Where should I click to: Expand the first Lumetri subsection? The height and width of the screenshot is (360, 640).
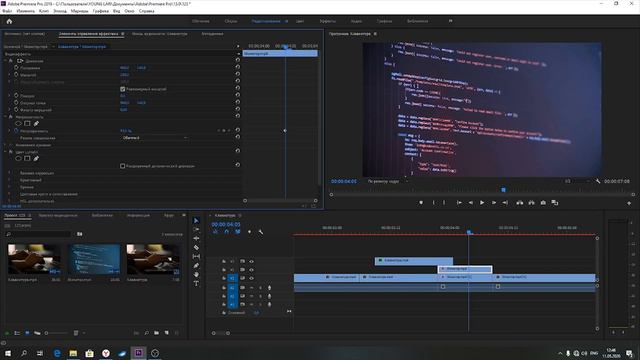coord(9,173)
